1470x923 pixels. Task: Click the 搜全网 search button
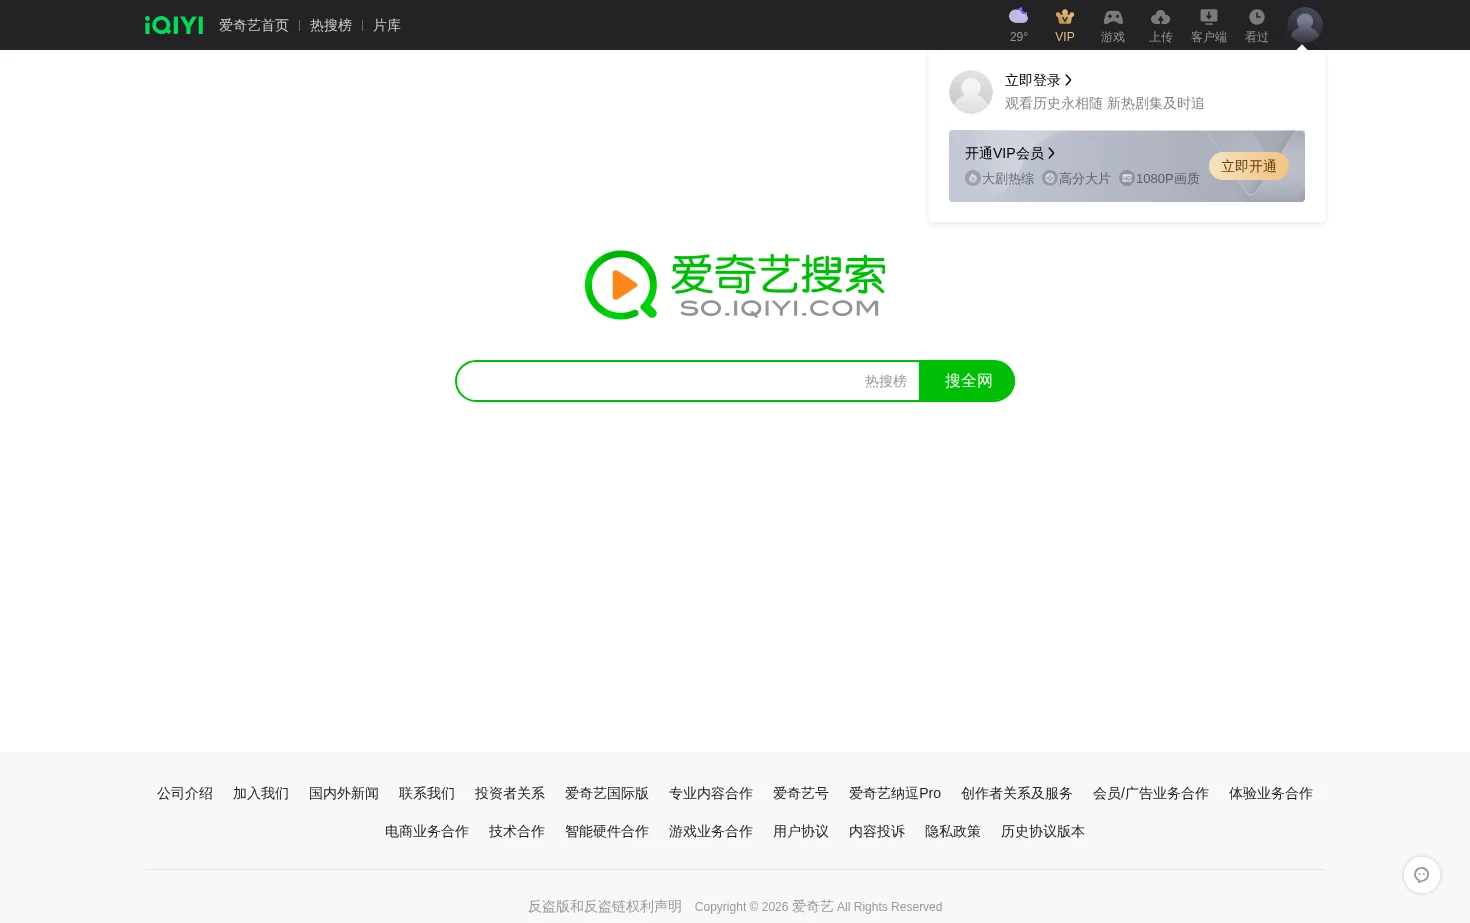point(967,381)
